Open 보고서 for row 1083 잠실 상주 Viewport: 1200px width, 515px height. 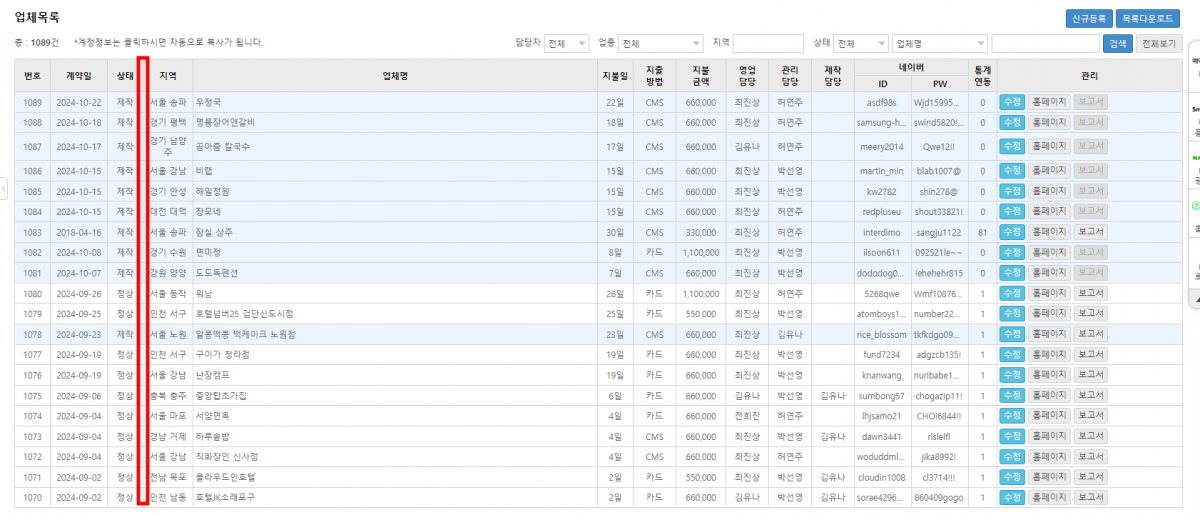click(x=1091, y=232)
